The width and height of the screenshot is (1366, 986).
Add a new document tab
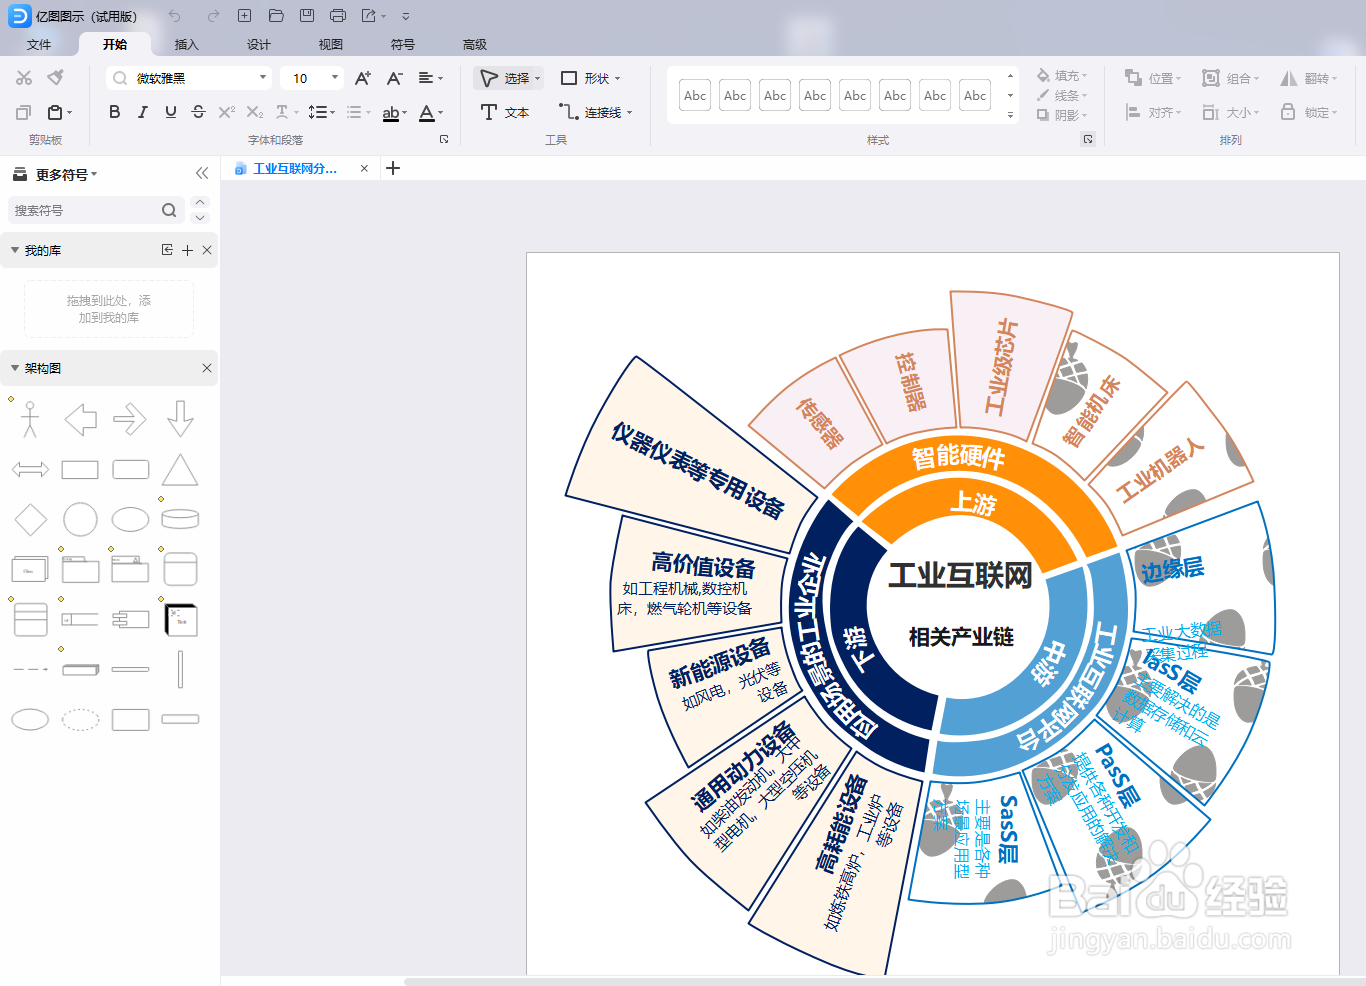[393, 168]
